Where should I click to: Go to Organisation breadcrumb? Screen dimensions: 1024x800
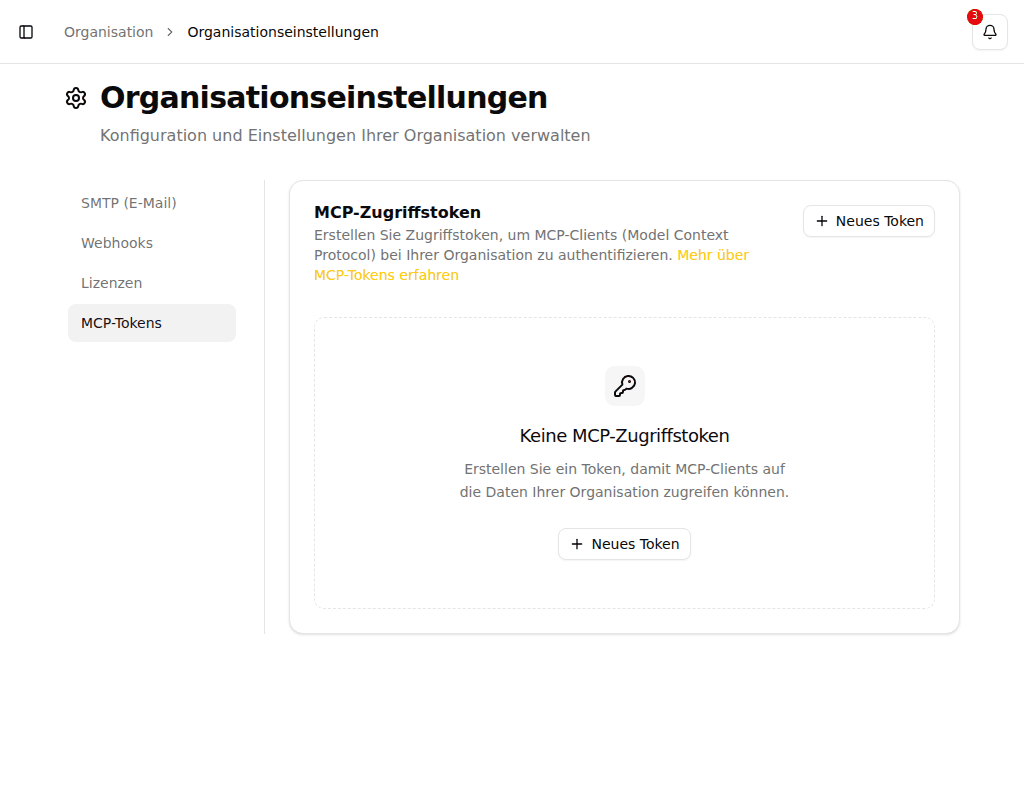(x=108, y=32)
